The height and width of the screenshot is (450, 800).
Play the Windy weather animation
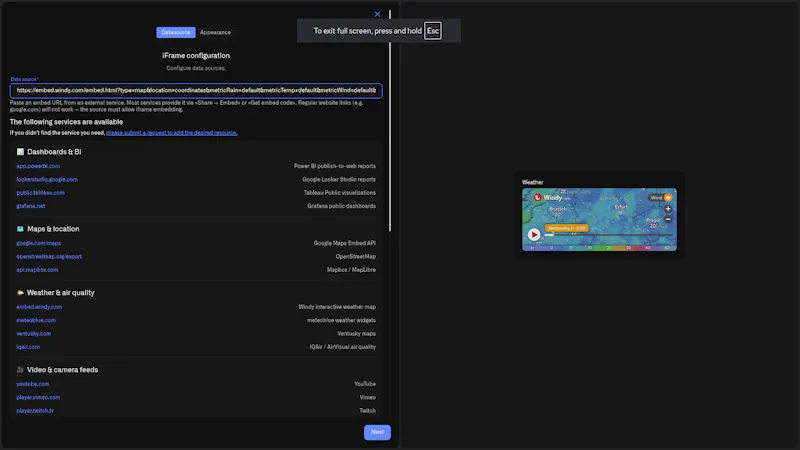pyautogui.click(x=534, y=234)
